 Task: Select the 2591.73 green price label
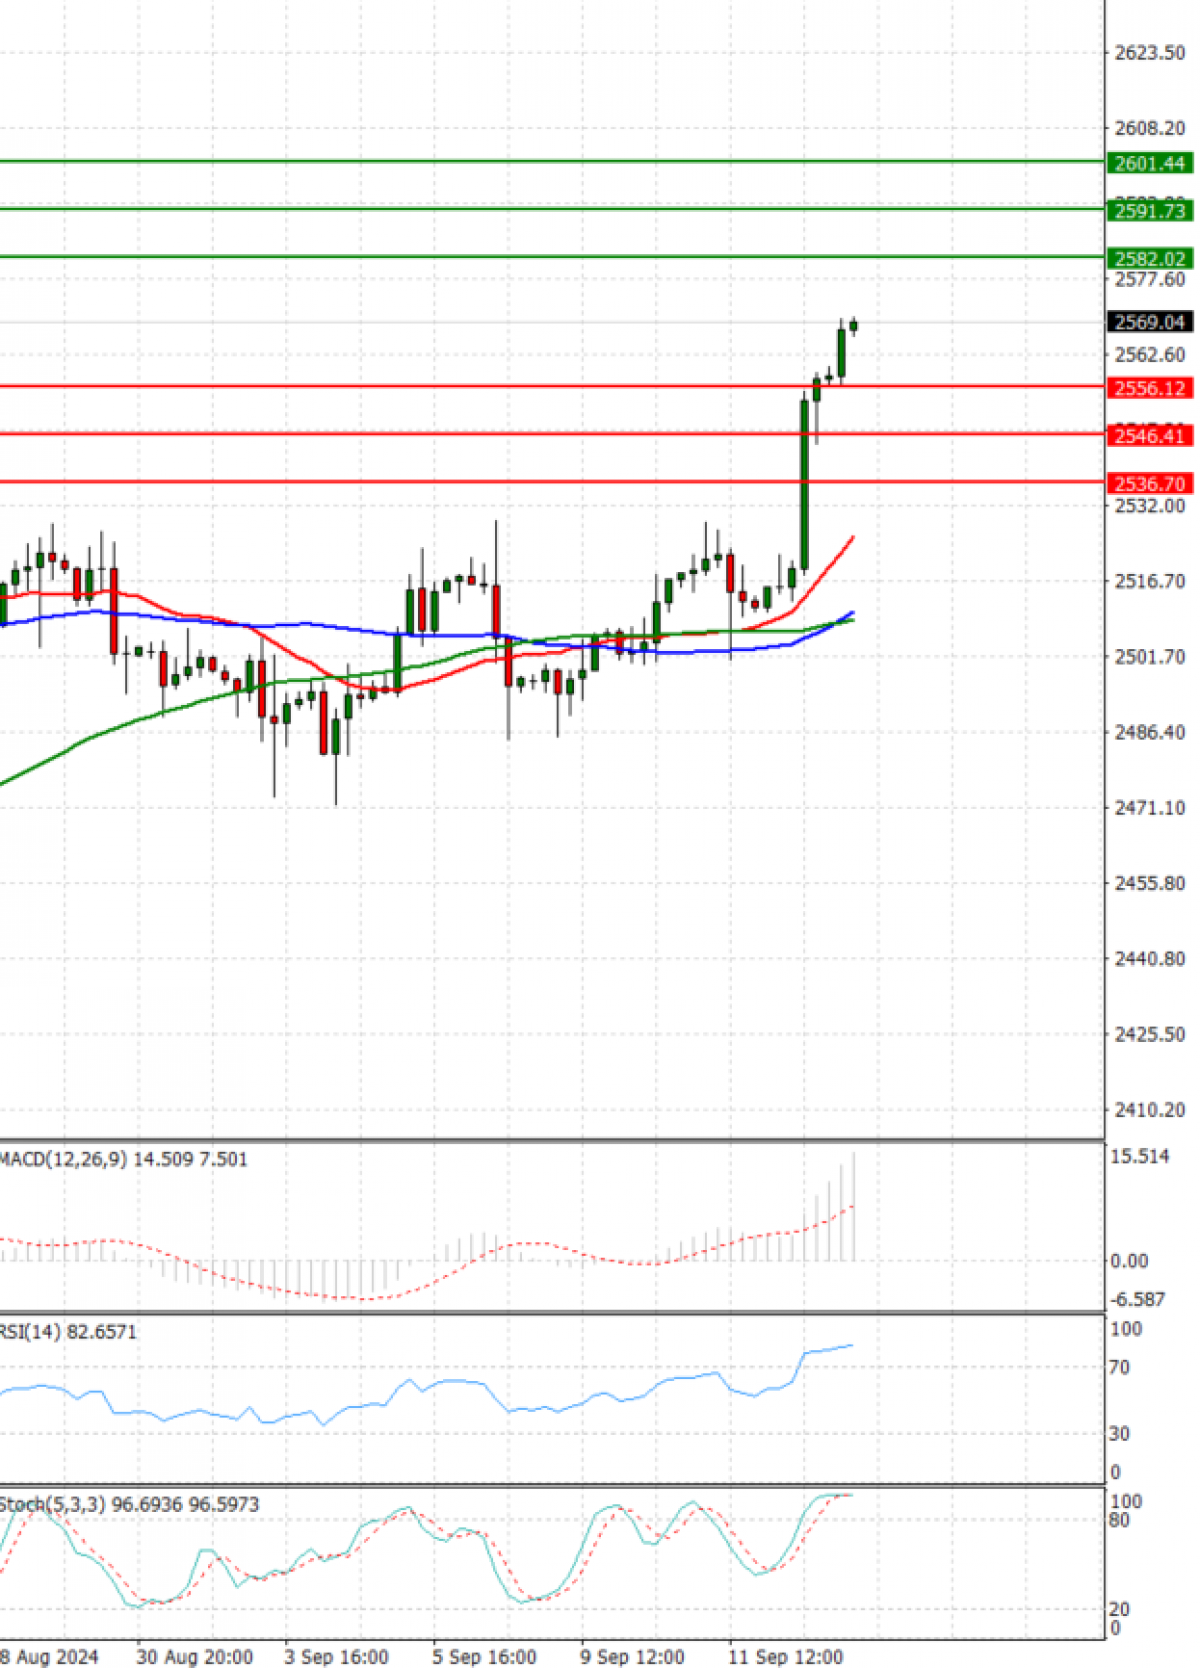(x=1149, y=211)
